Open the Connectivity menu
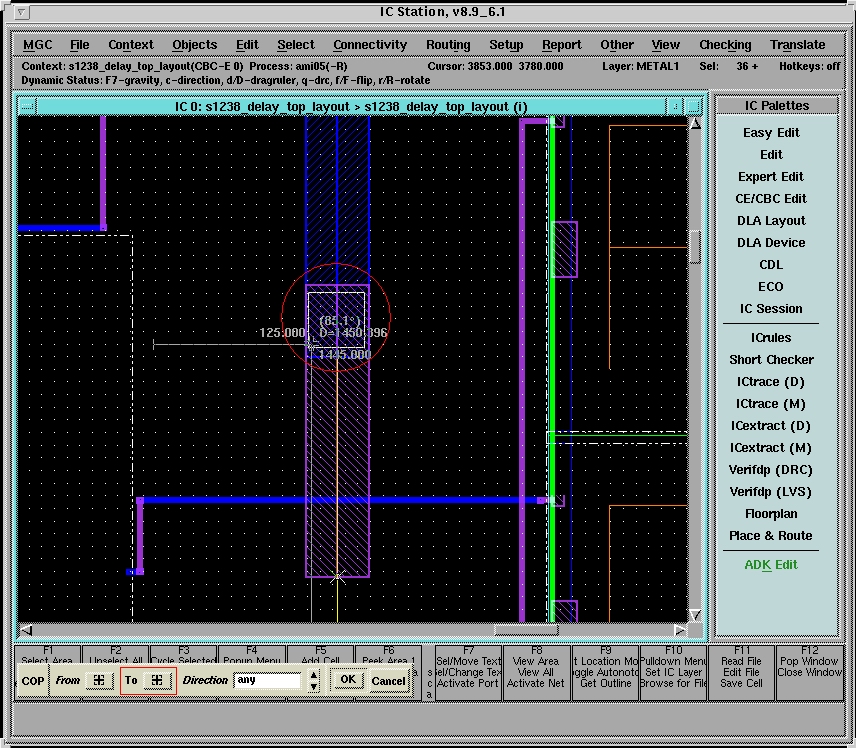Screen dimensions: 856x748 (370, 45)
